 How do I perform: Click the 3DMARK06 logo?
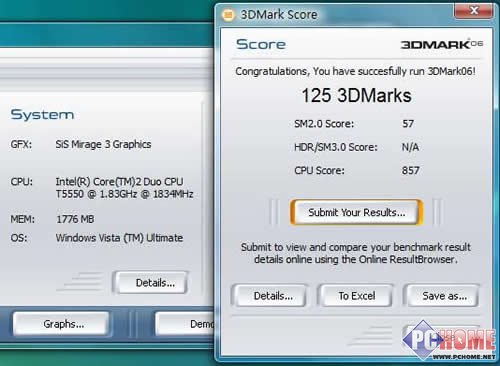tap(442, 44)
